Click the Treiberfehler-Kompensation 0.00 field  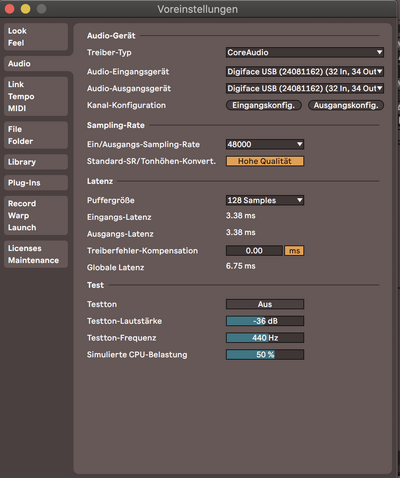tap(254, 251)
